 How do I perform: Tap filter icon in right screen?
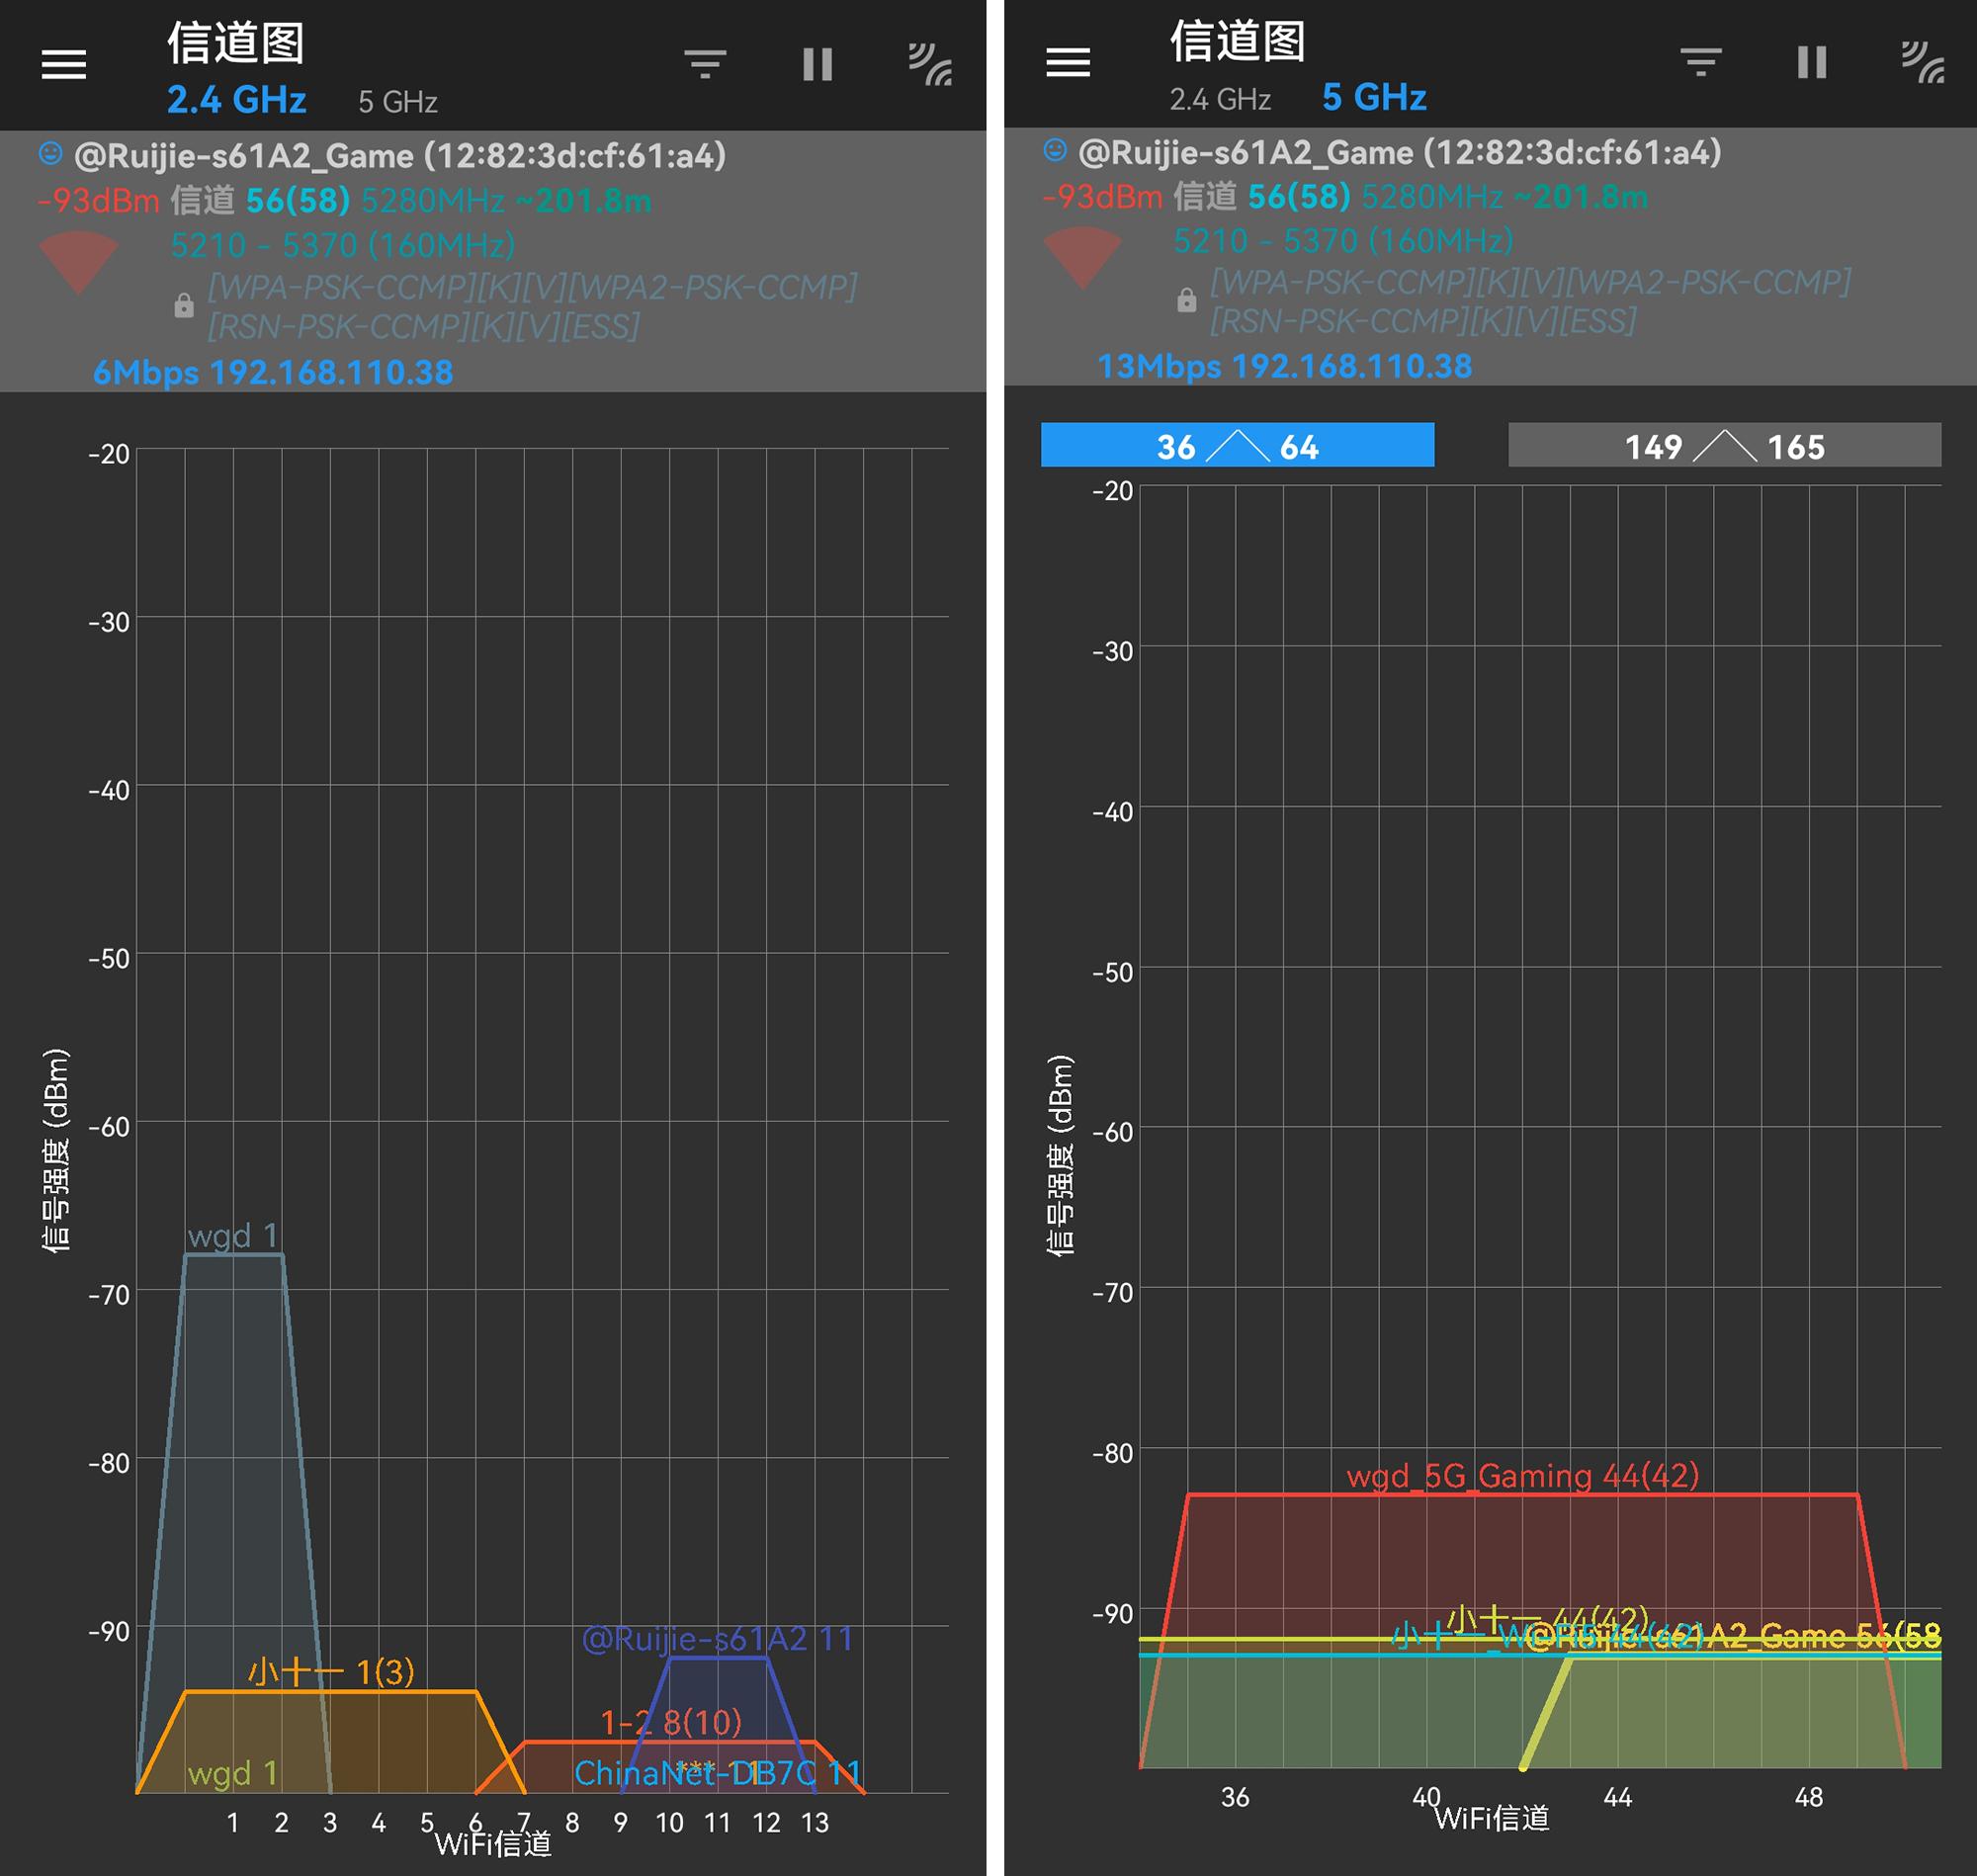tap(1700, 62)
